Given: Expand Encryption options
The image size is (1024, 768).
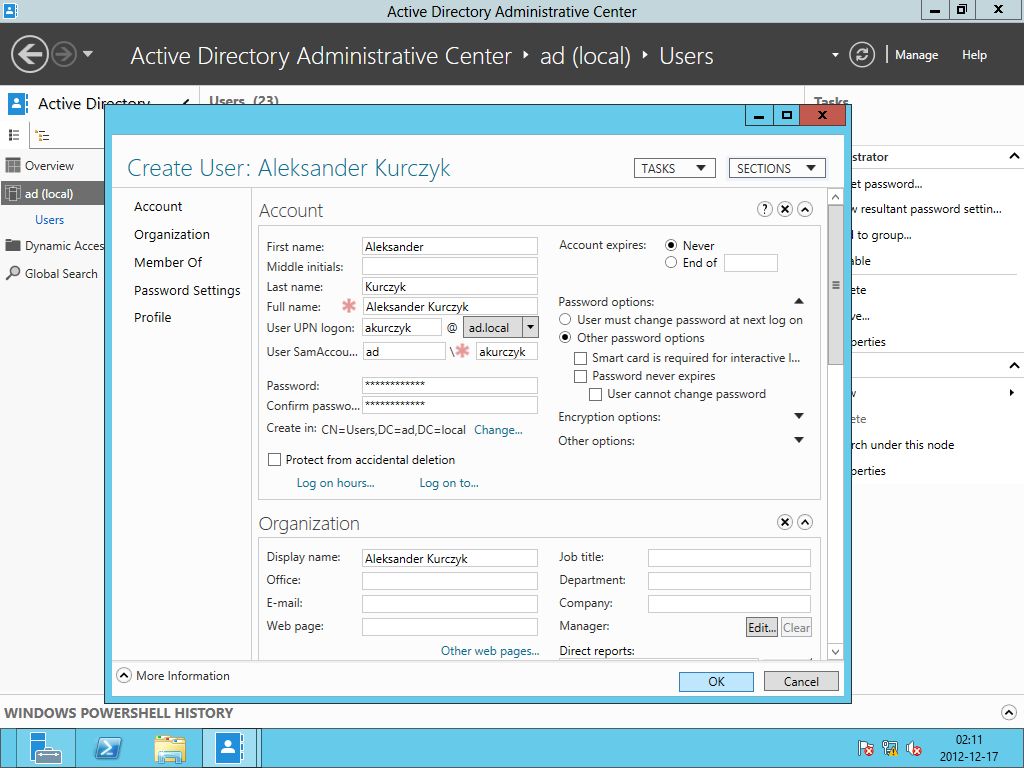Looking at the screenshot, I should point(798,416).
